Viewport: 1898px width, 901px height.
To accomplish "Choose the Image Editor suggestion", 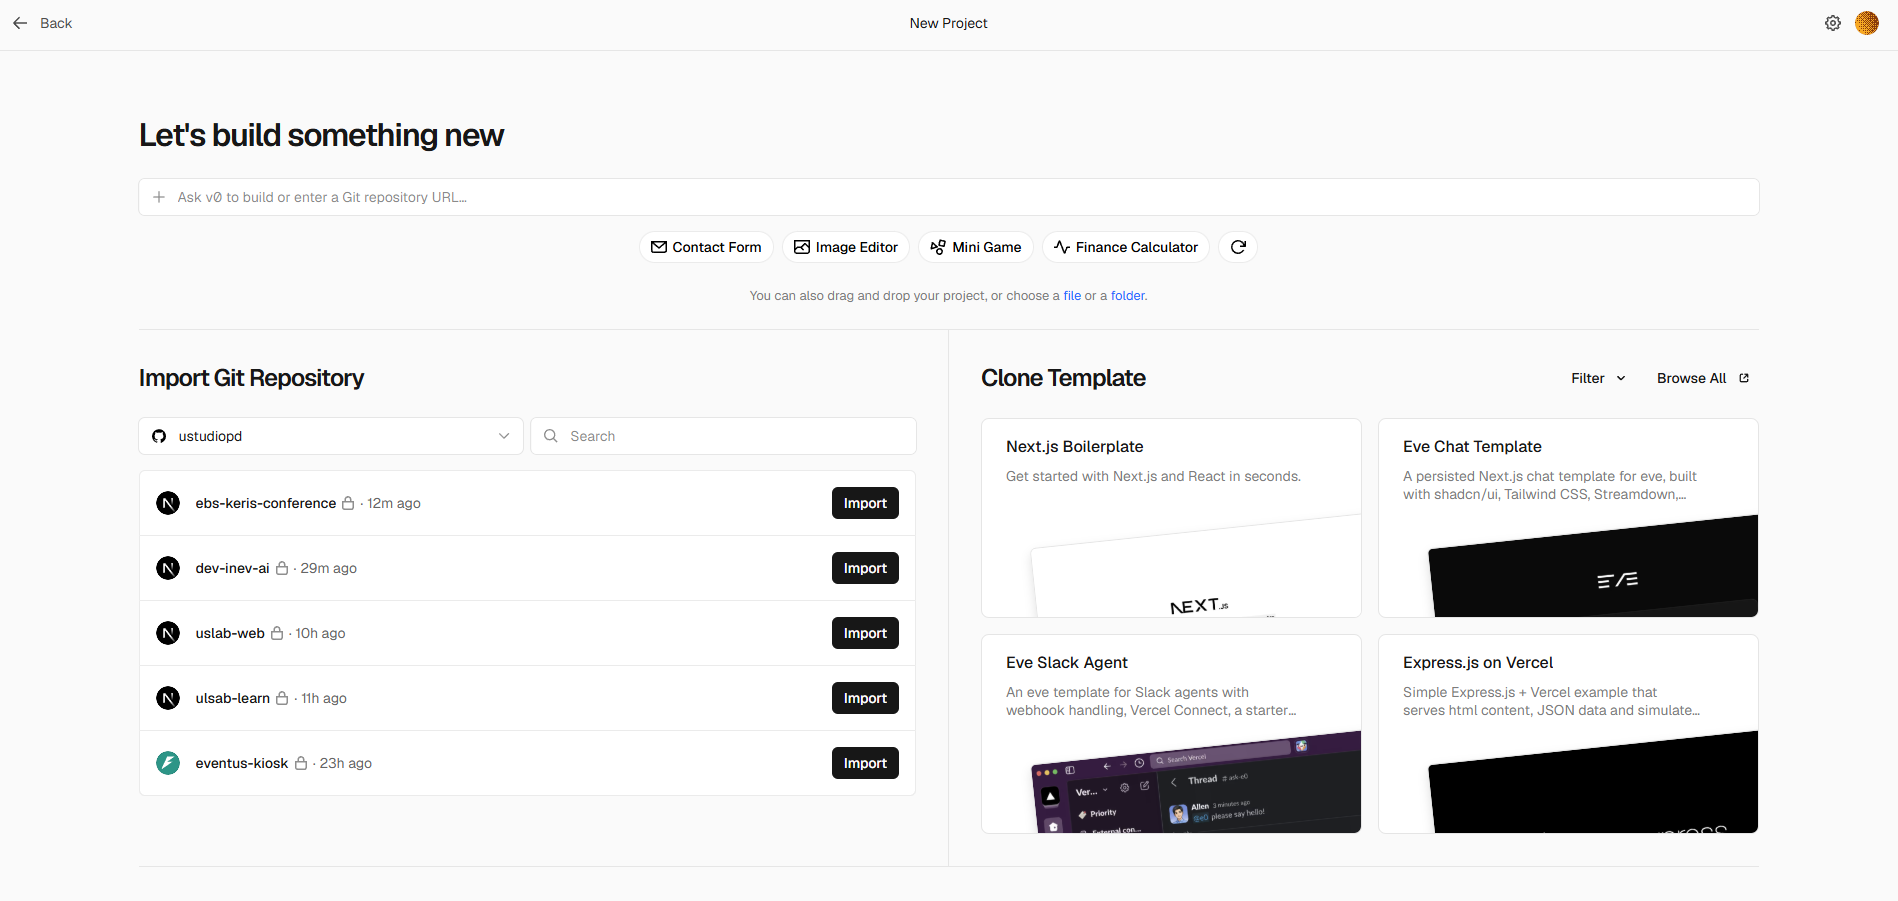I will [846, 247].
